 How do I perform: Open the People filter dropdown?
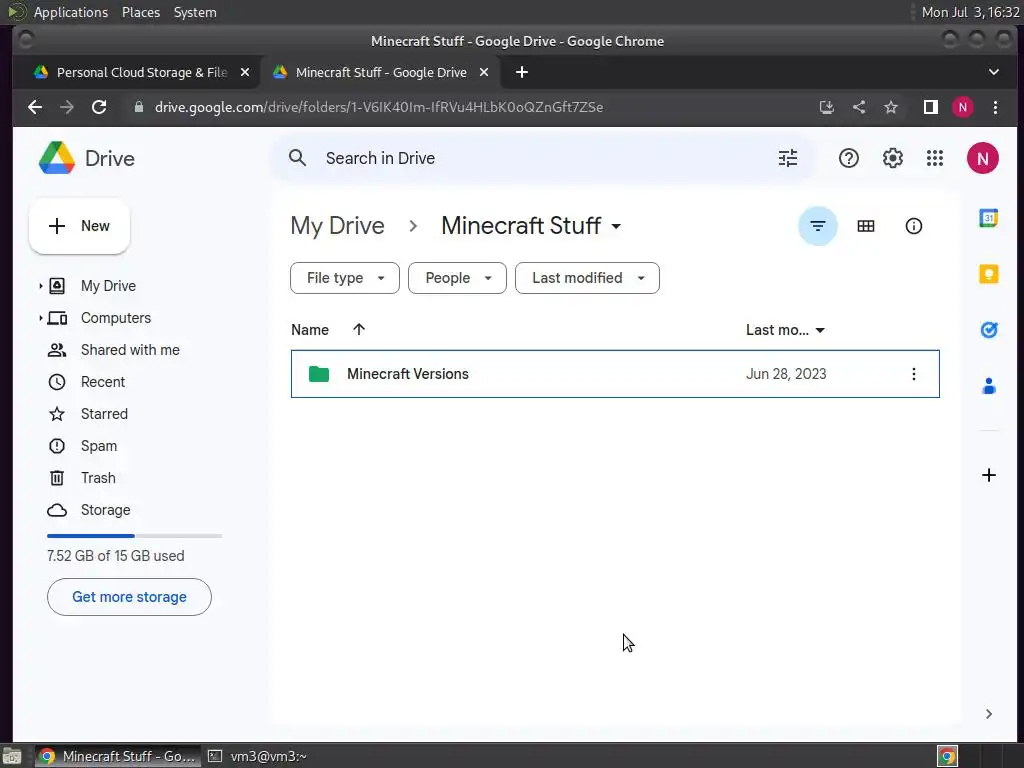457,278
